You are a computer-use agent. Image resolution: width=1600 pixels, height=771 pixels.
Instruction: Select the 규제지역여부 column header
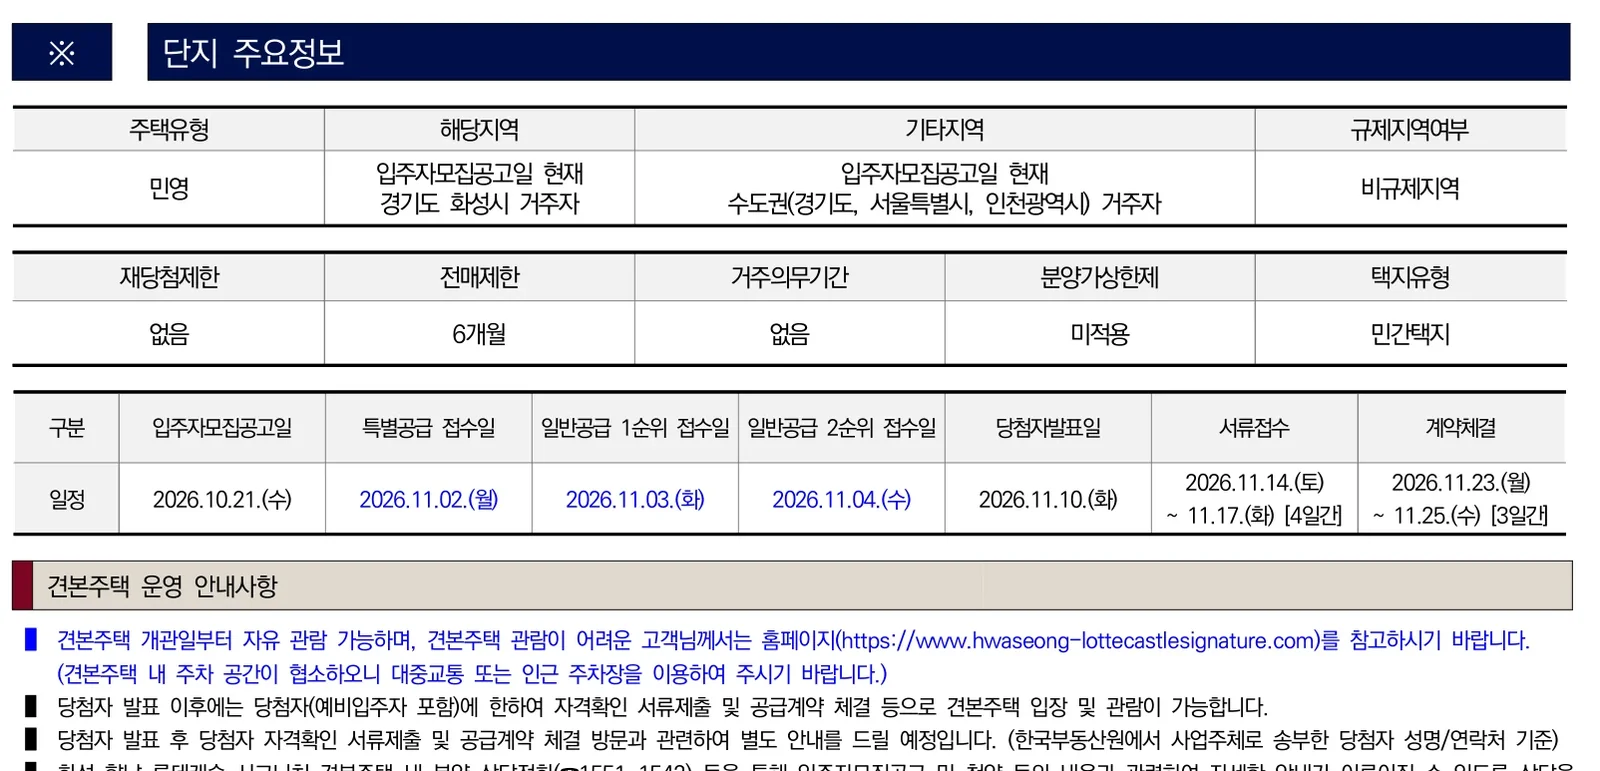1410,130
